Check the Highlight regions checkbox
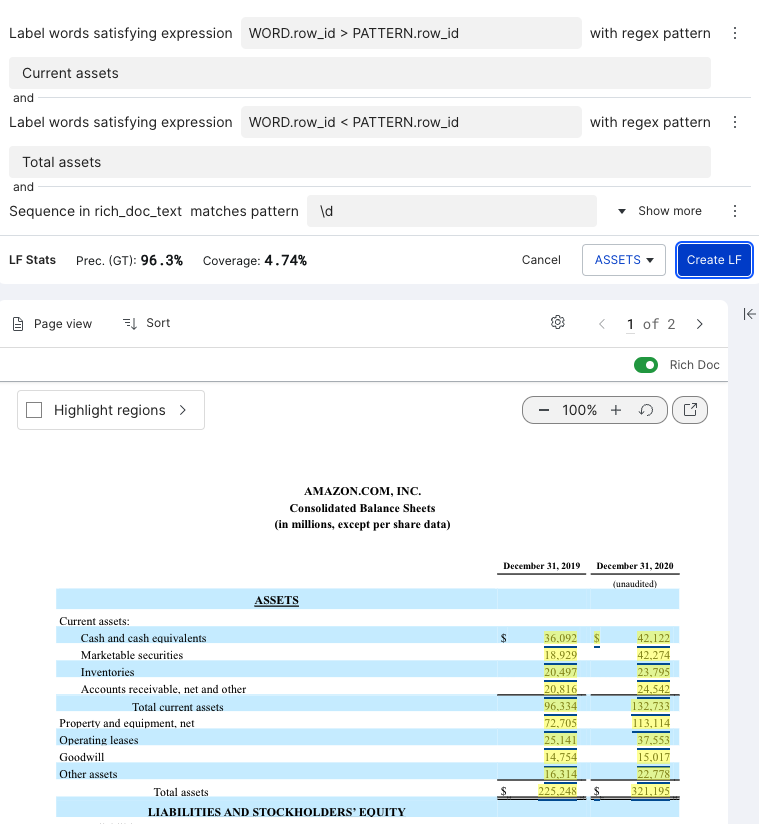 coord(34,410)
